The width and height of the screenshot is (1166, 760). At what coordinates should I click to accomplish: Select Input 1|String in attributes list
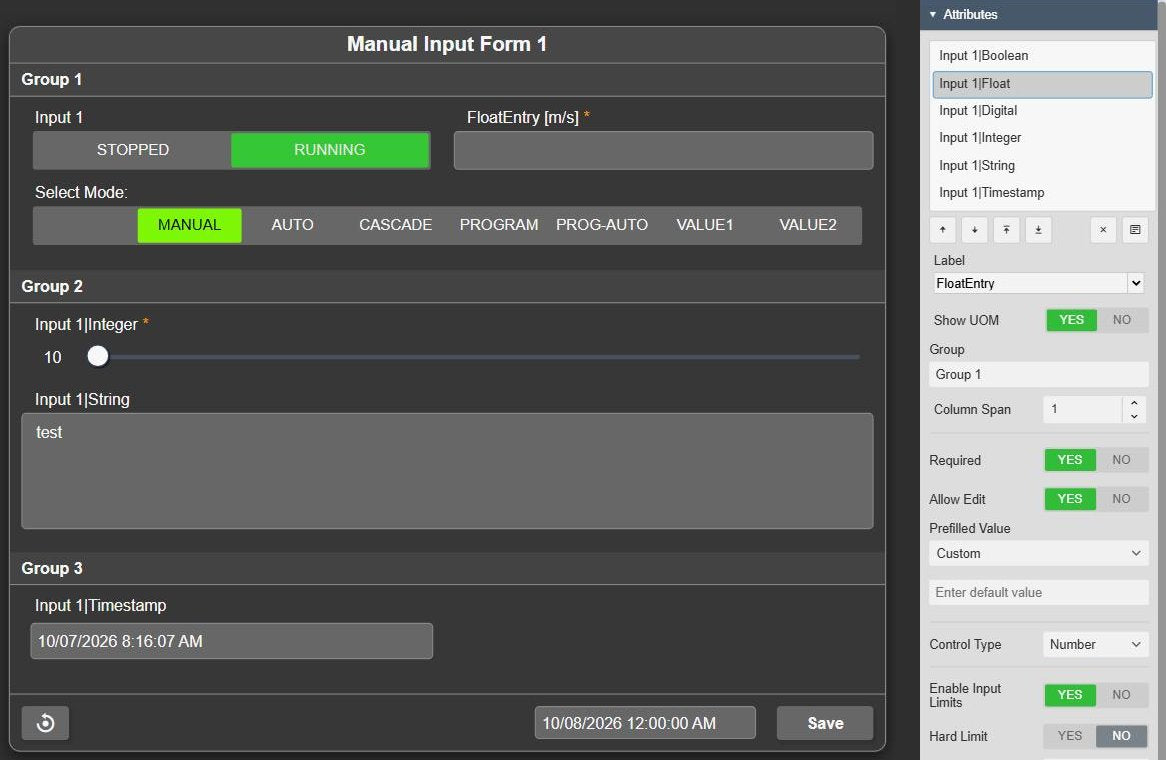pos(1042,165)
